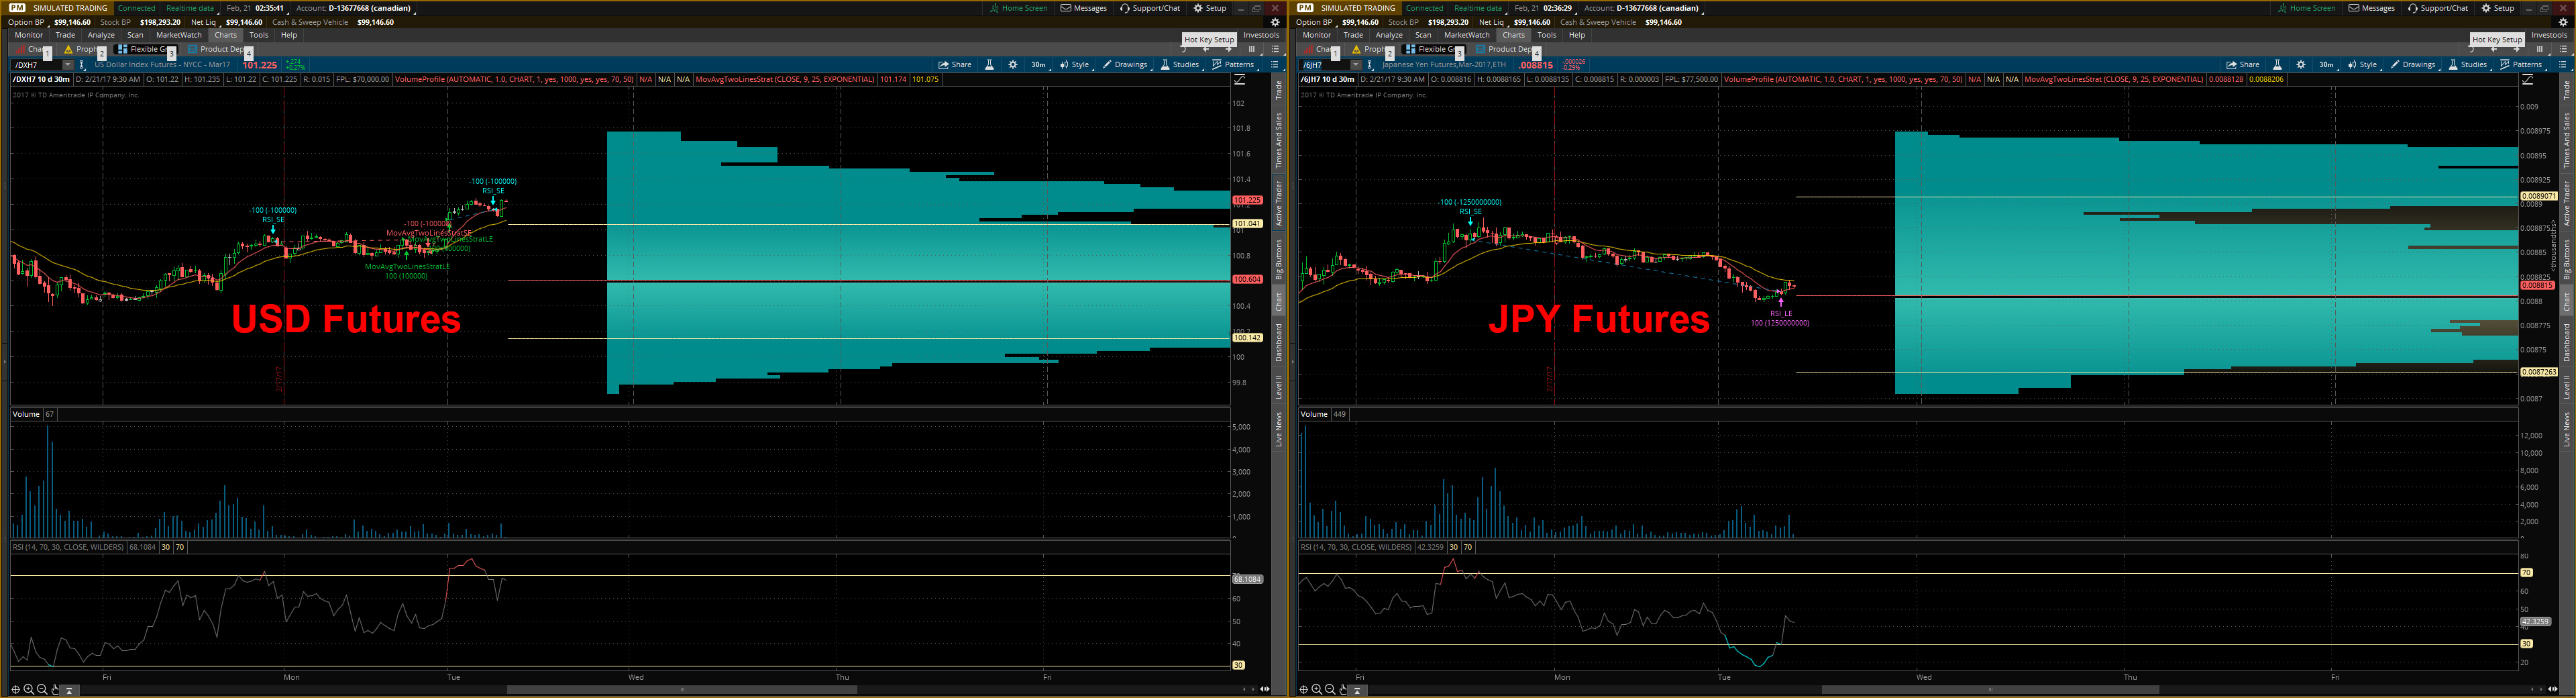Open Support/Chat in the right window
Image resolution: width=2576 pixels, height=698 pixels.
click(x=2438, y=8)
